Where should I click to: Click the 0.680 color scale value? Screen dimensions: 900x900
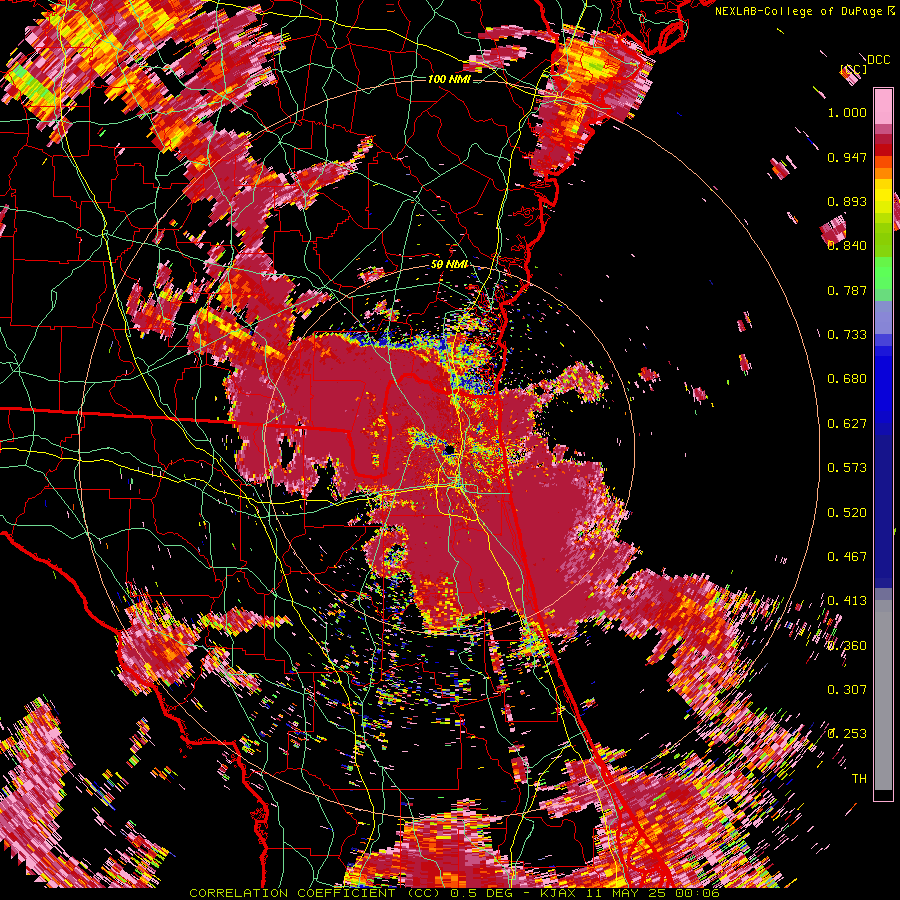[847, 379]
